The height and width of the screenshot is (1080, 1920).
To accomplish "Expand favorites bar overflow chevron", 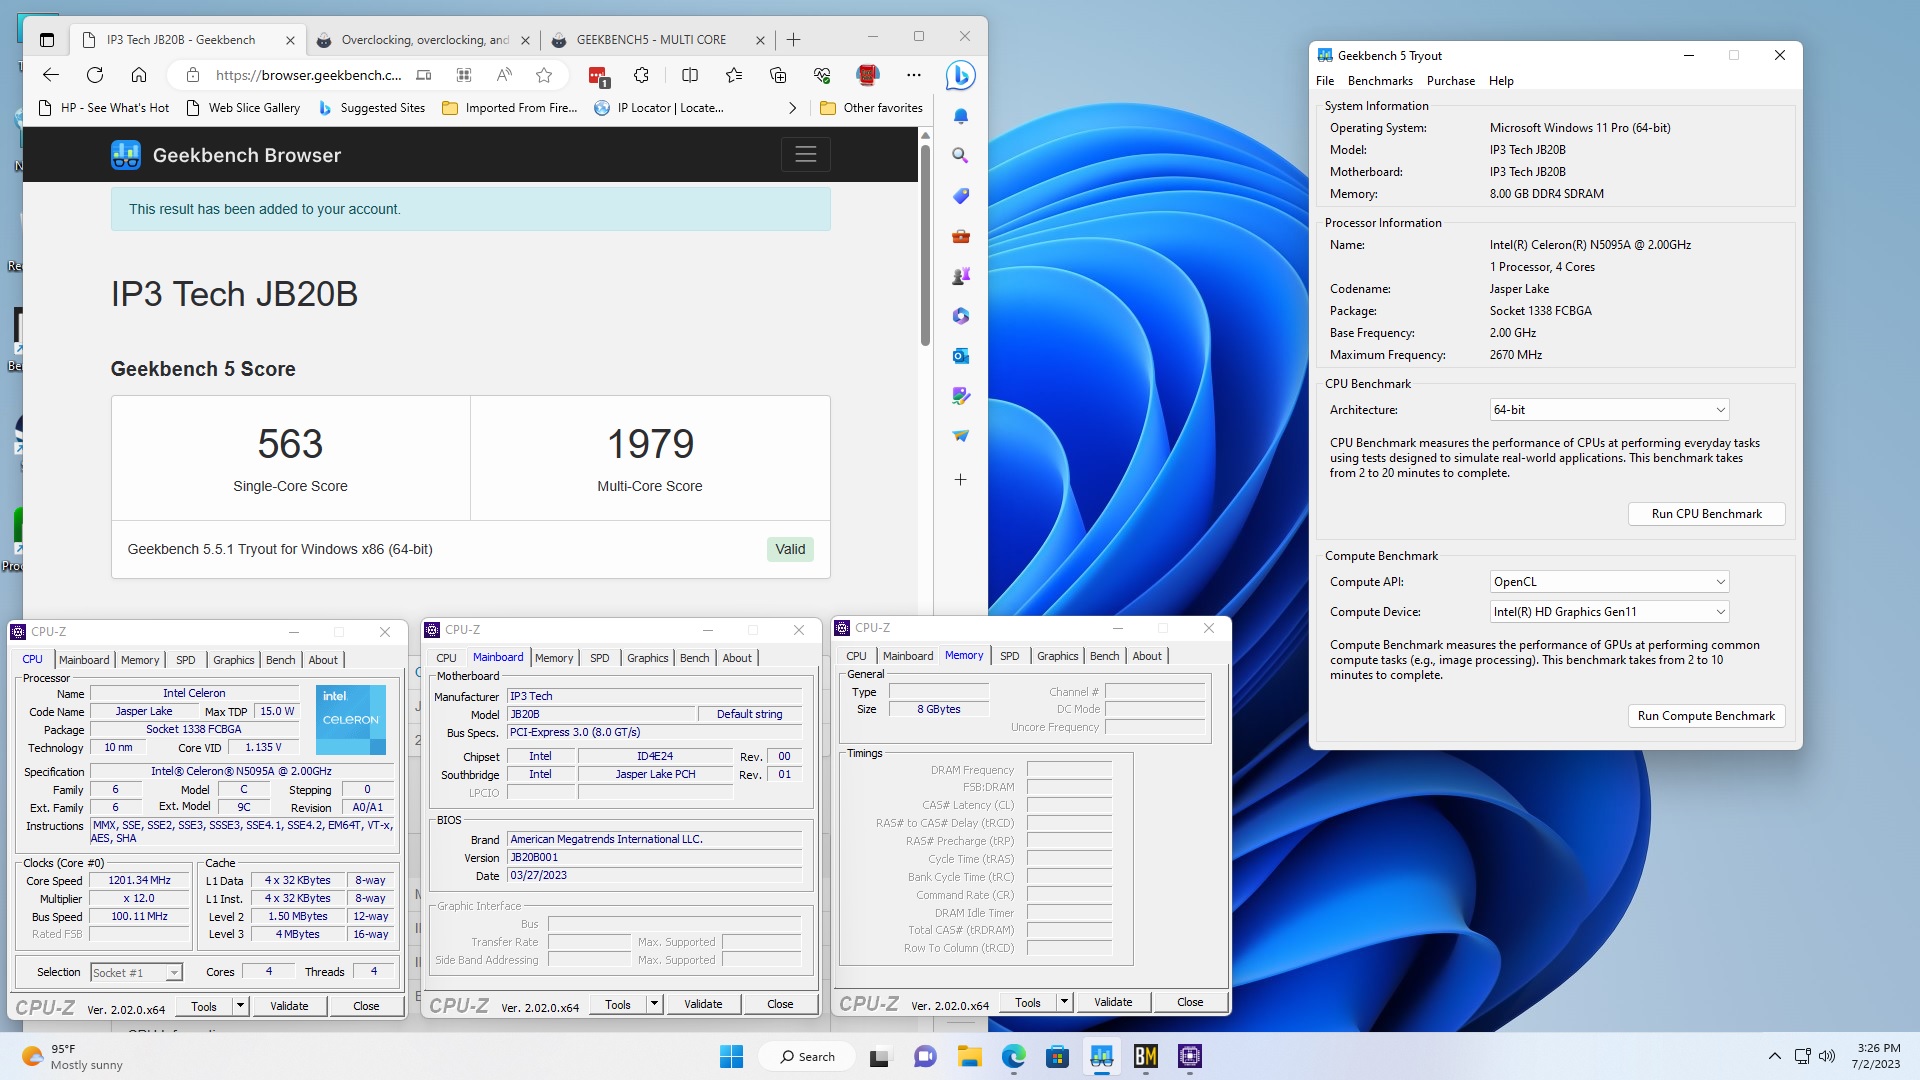I will coord(793,108).
